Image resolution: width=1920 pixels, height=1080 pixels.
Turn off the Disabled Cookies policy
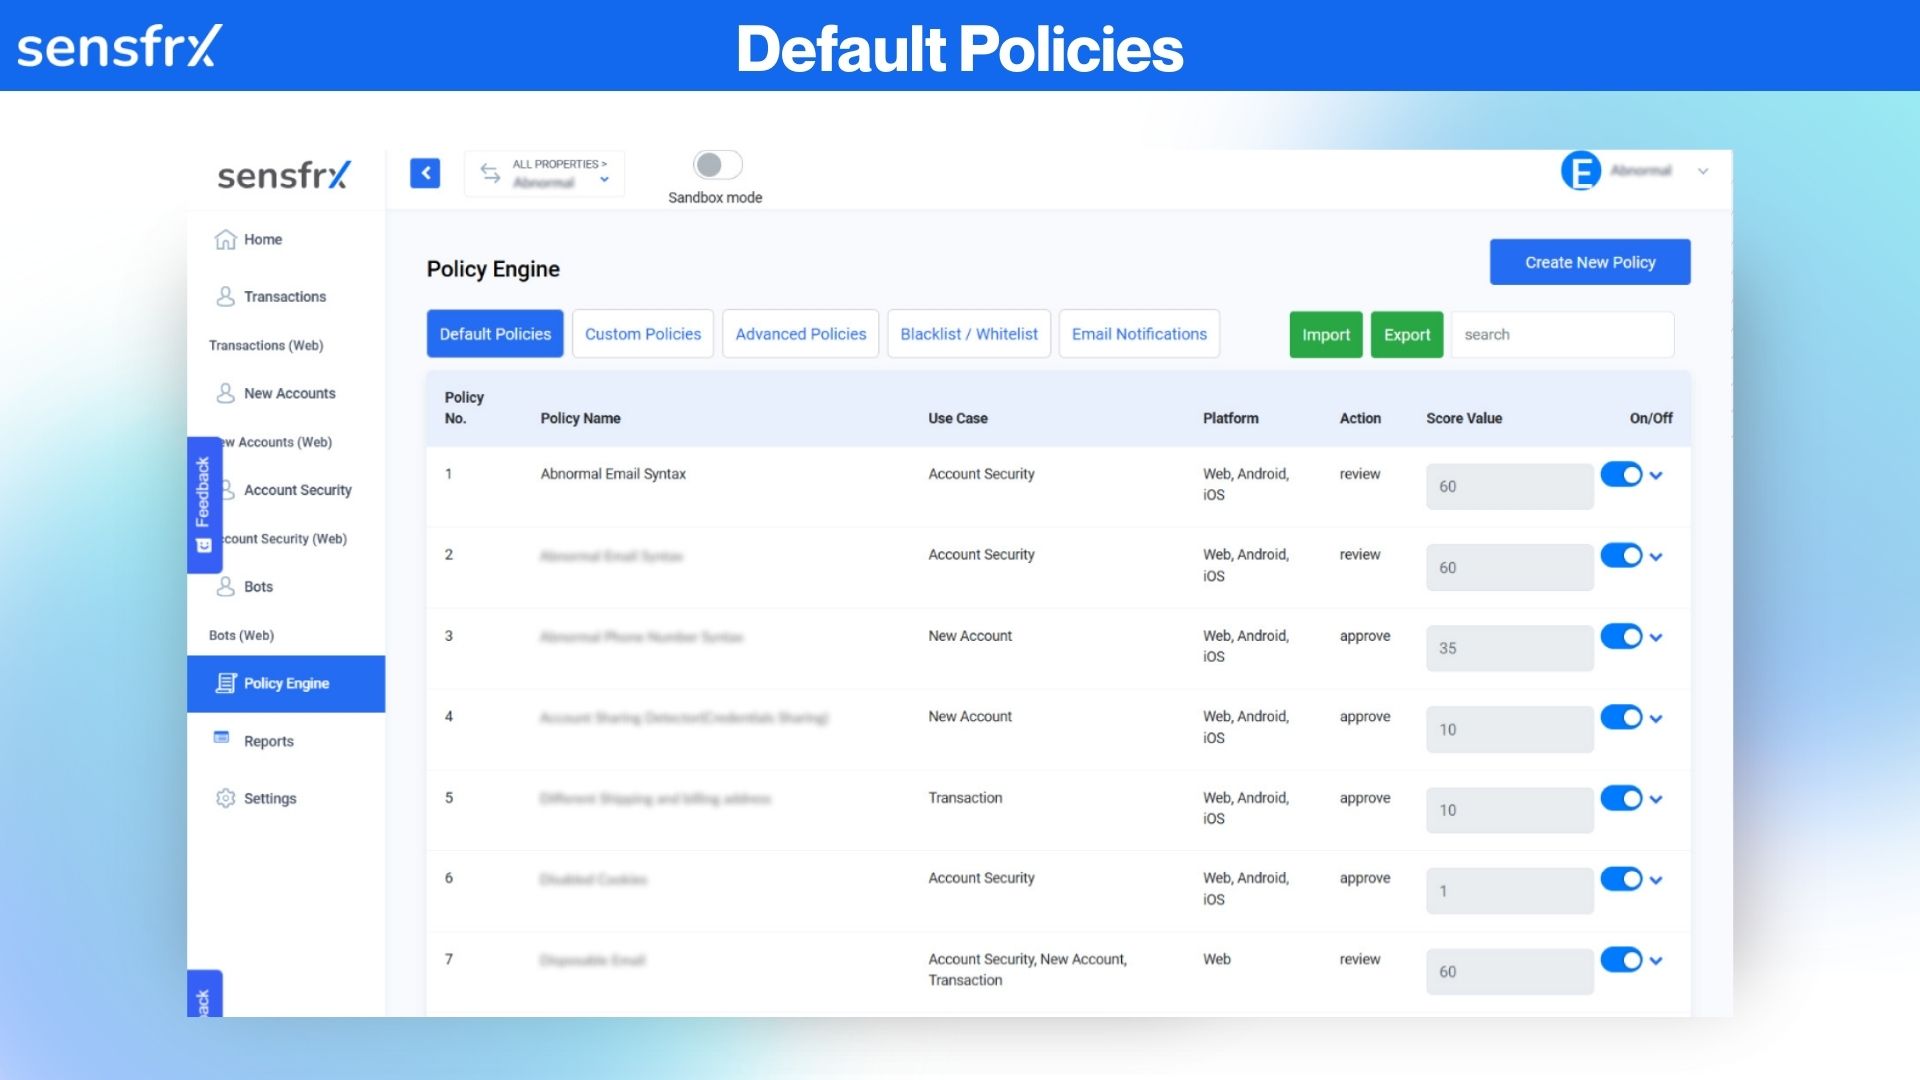tap(1622, 879)
